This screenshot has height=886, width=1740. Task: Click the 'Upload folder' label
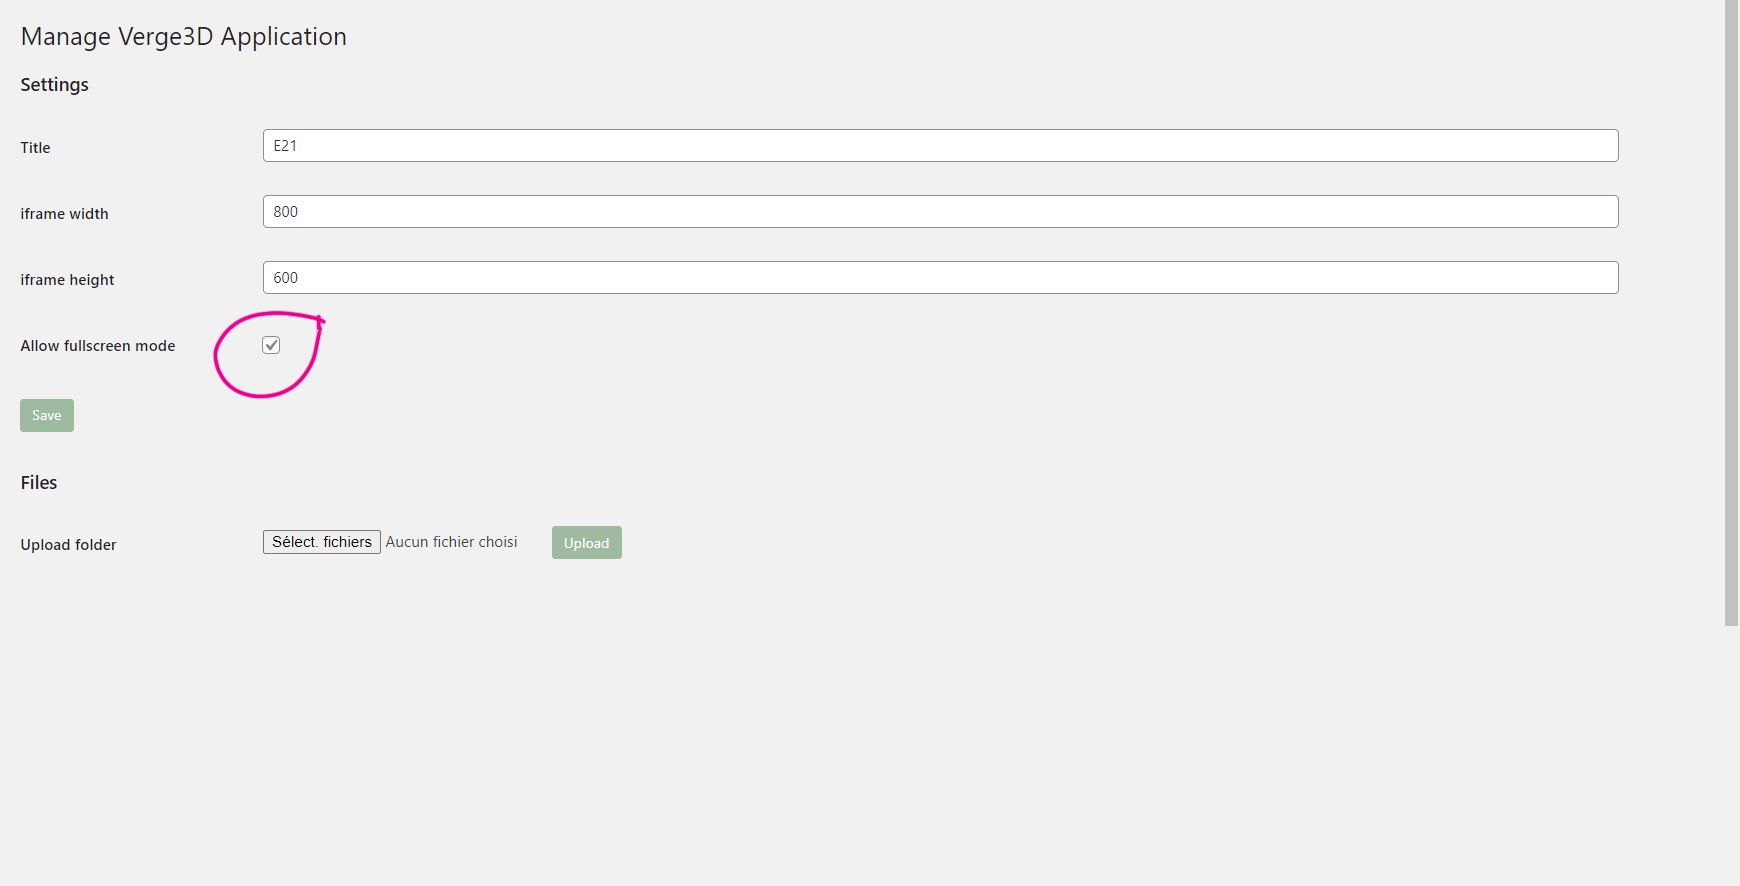69,545
